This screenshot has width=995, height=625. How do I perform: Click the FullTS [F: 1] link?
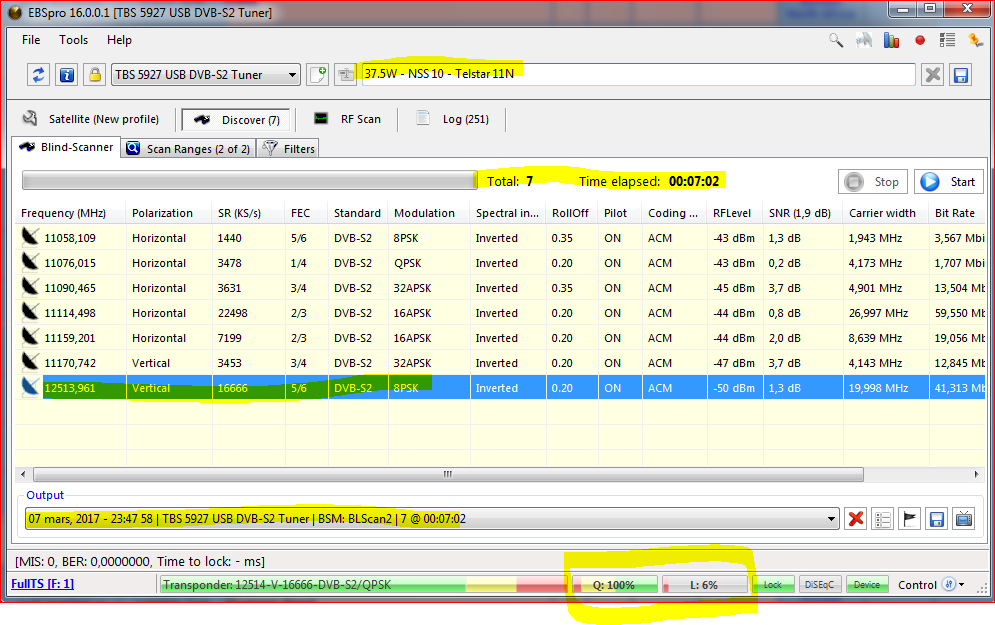[42, 584]
